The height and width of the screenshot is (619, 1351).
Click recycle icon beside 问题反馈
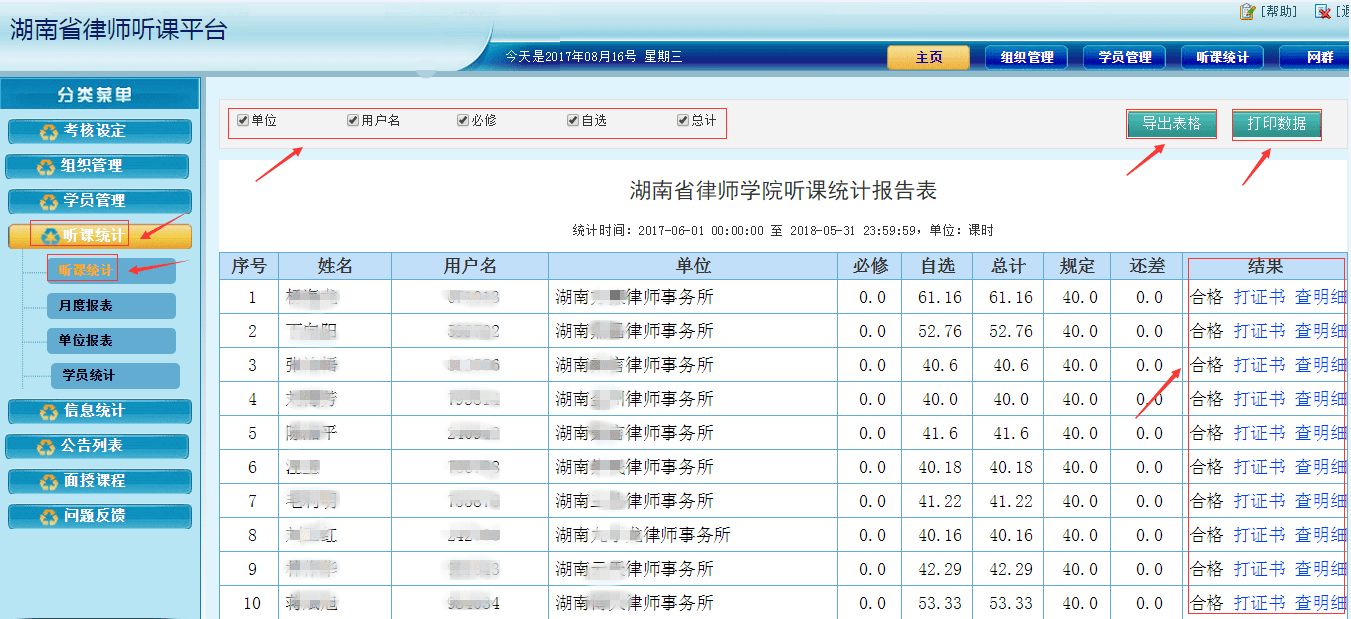[48, 517]
